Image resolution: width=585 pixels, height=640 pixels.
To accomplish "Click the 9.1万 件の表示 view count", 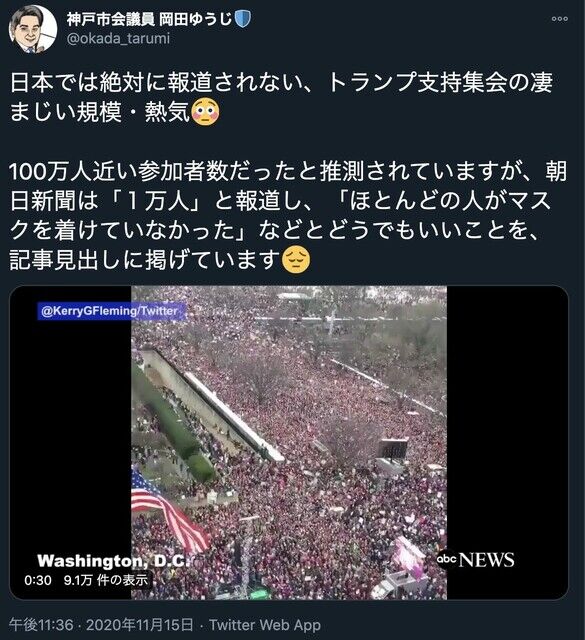I will [106, 580].
